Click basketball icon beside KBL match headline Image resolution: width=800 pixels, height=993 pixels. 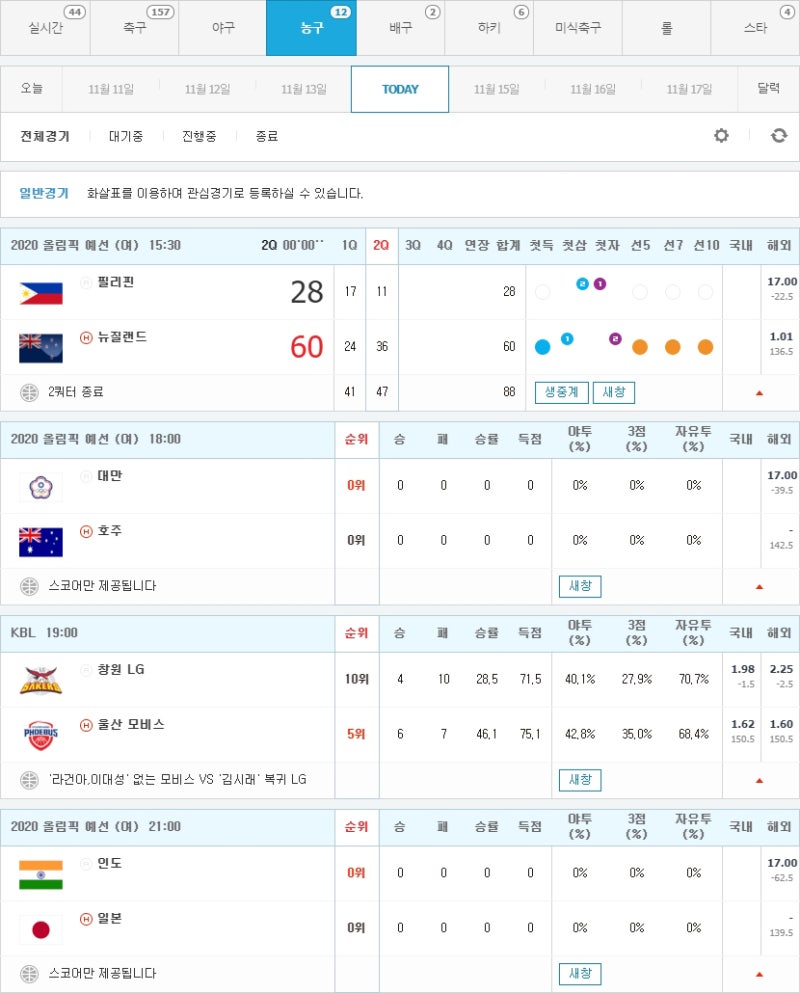[29, 780]
